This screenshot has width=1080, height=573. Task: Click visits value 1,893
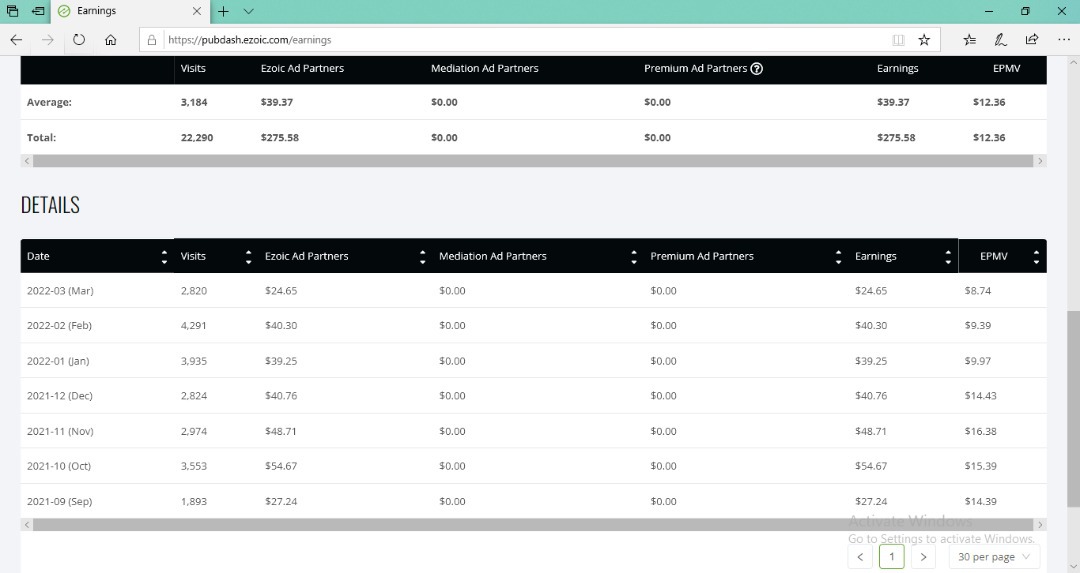[x=194, y=501]
